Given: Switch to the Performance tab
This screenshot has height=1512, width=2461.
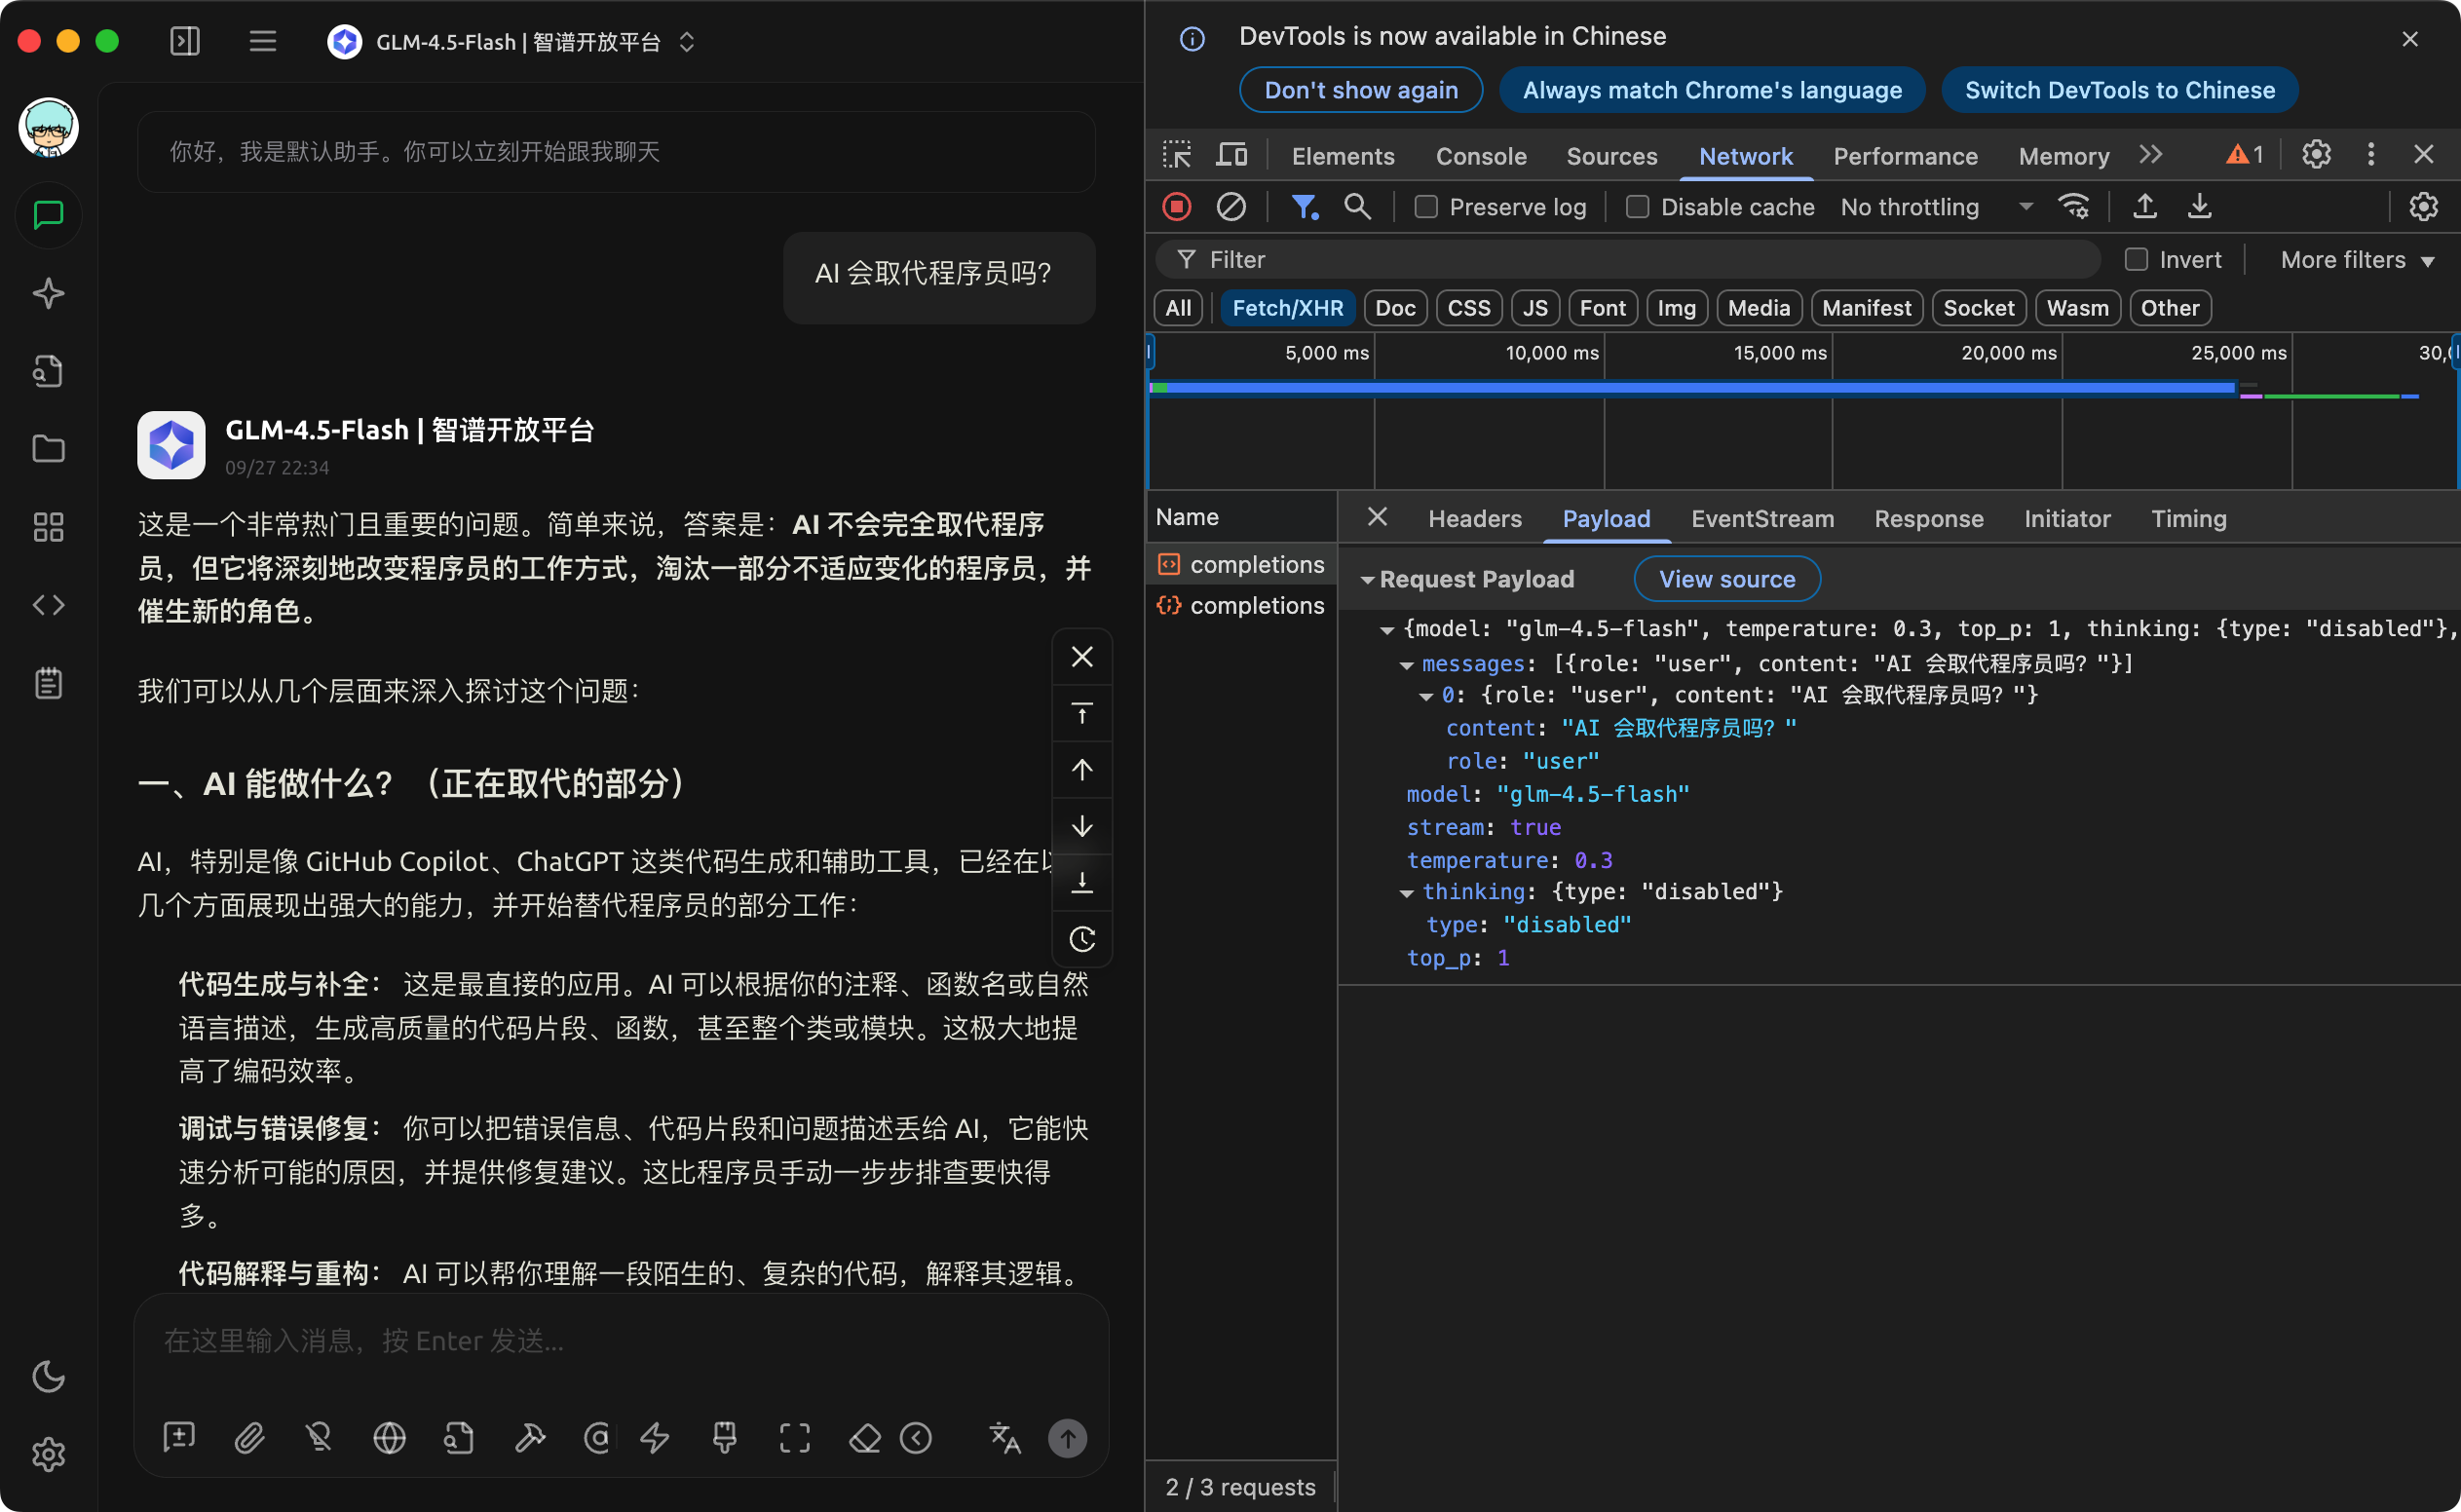Looking at the screenshot, I should point(1905,156).
